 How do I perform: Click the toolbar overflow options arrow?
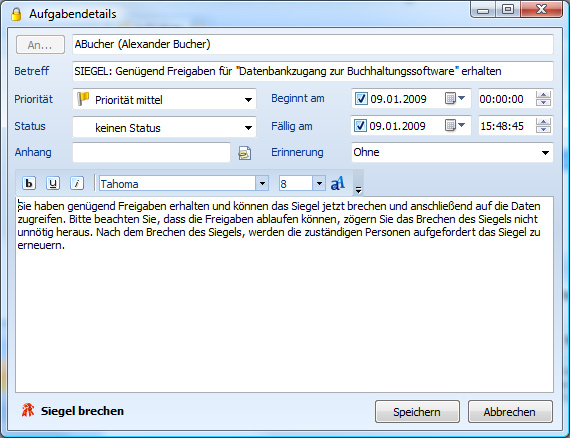[x=358, y=189]
